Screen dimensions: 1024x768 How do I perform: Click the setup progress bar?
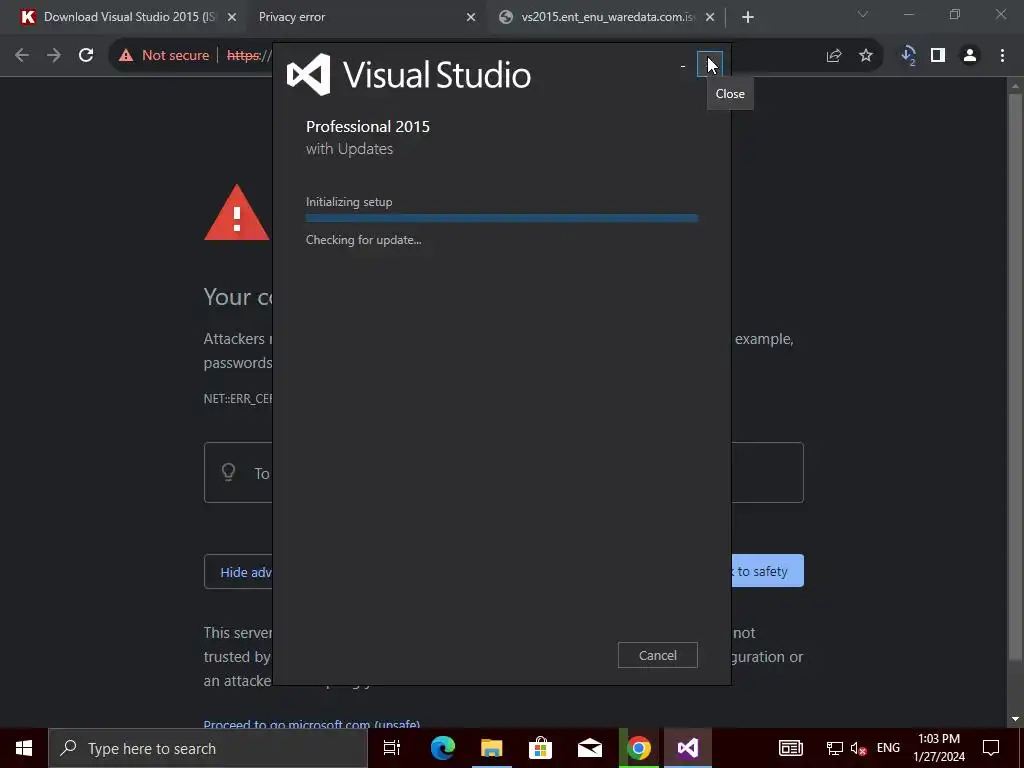point(502,218)
